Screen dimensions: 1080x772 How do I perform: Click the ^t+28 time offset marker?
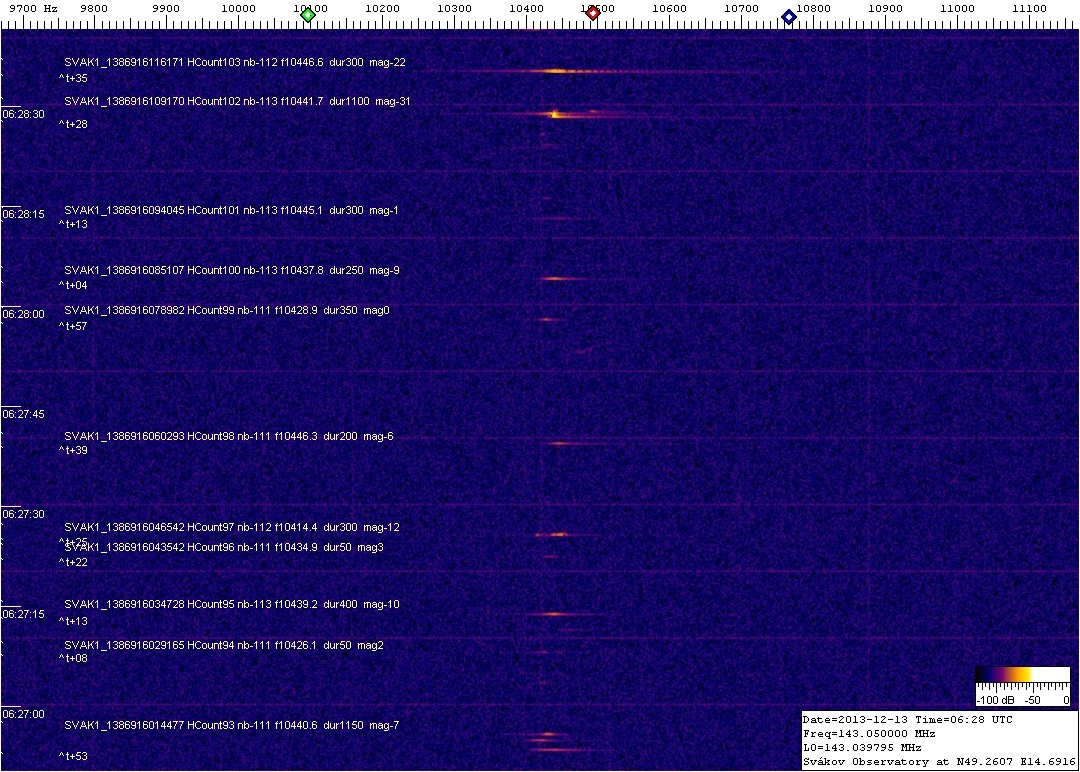(x=73, y=124)
